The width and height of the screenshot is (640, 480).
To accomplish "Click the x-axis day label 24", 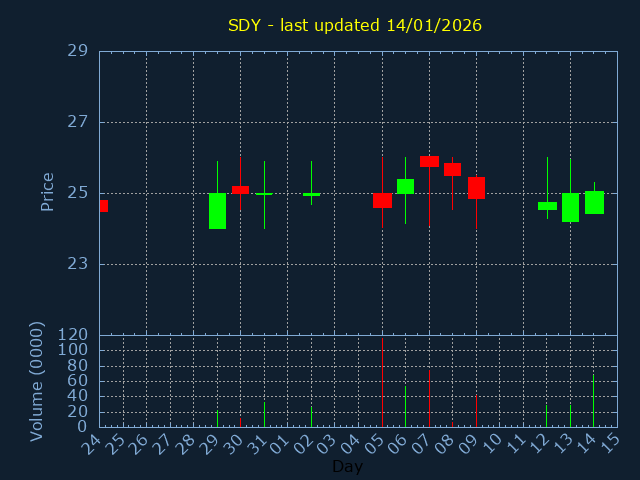I will tap(91, 444).
